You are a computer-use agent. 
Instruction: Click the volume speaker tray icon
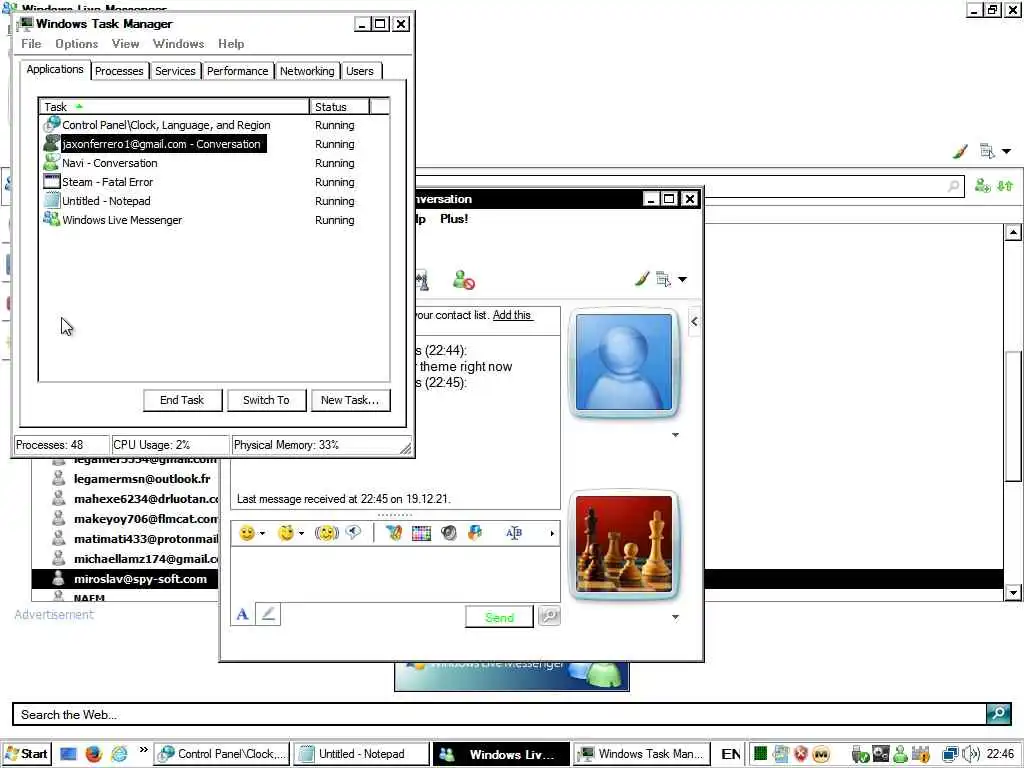(971, 754)
